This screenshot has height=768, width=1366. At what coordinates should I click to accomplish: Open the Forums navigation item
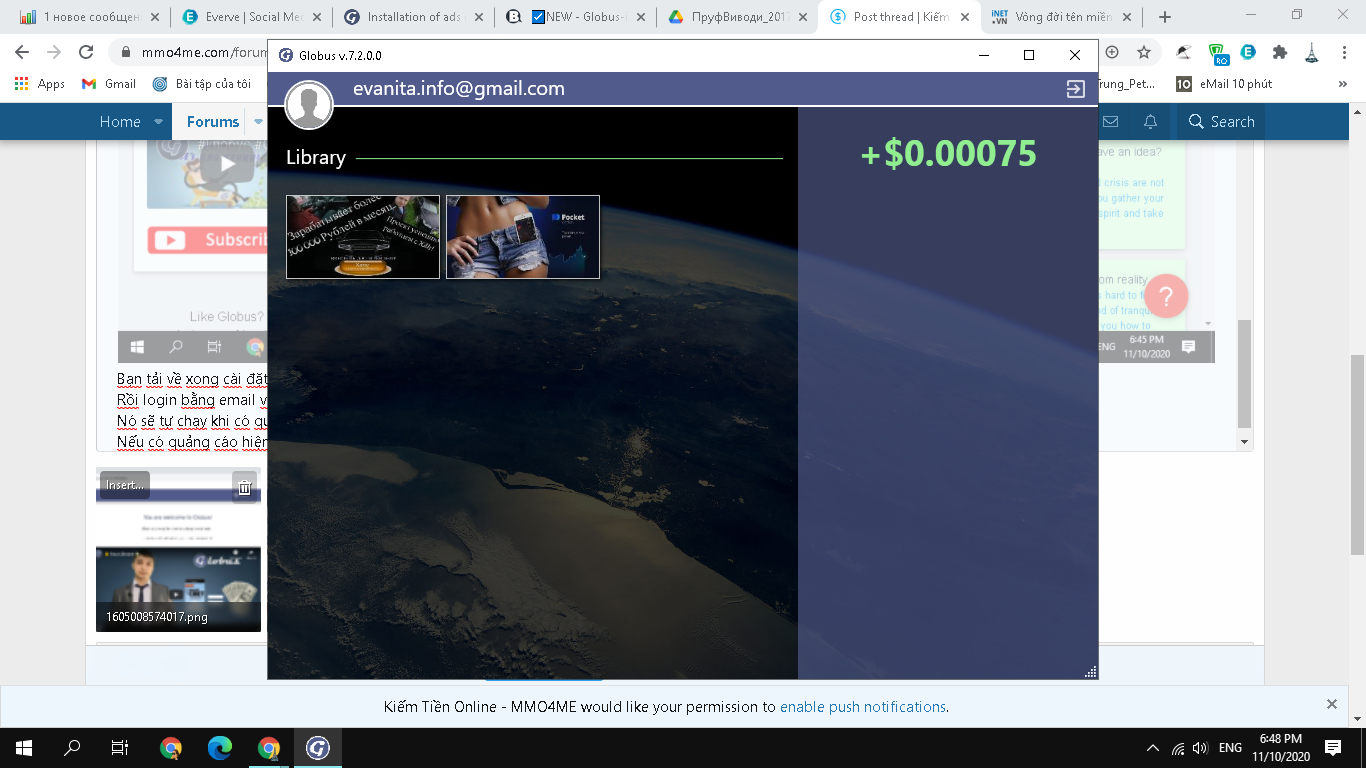click(x=213, y=122)
